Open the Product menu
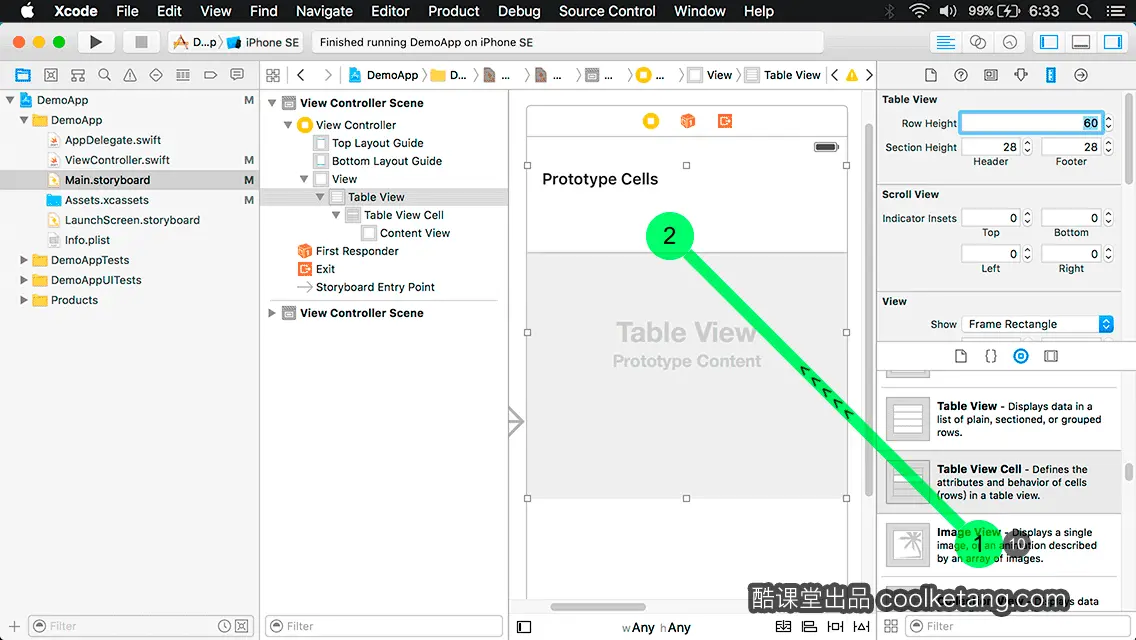This screenshot has height=640, width=1136. click(x=454, y=11)
